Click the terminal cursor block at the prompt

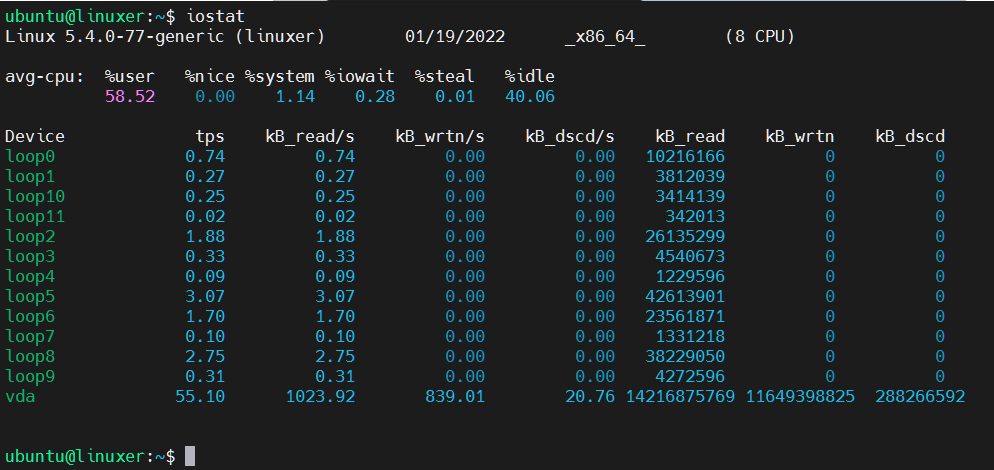coord(190,456)
